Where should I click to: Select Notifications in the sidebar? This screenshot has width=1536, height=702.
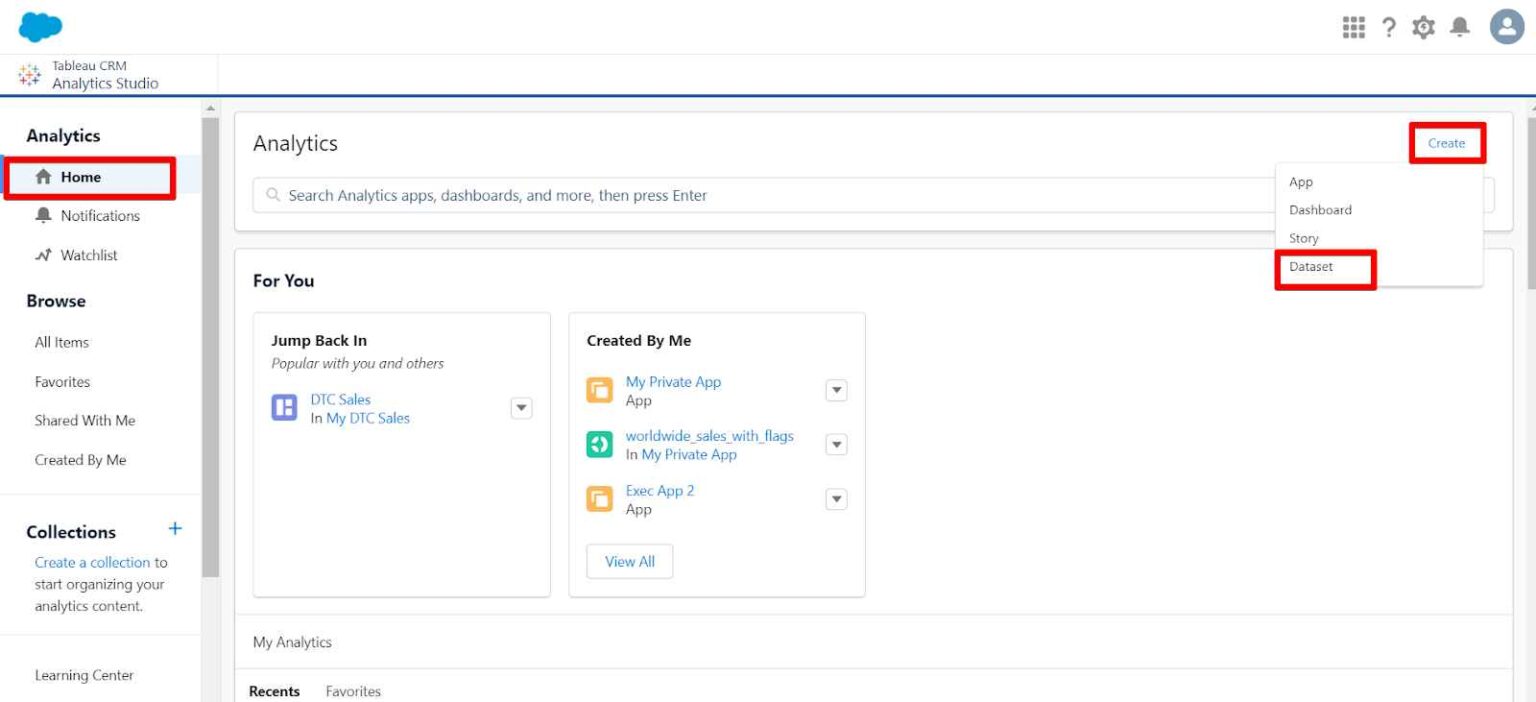tap(100, 216)
